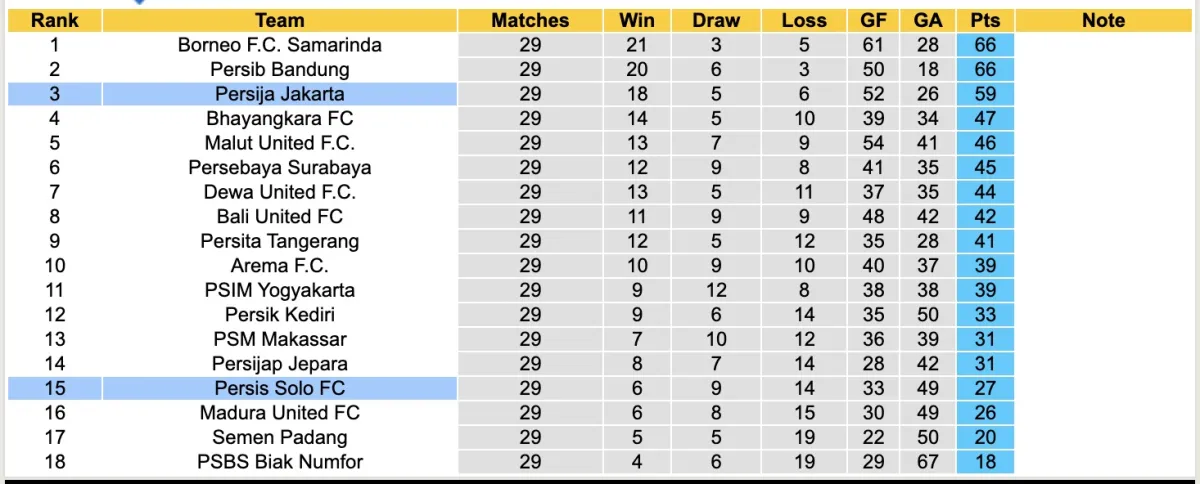Click the Win column header

[x=637, y=20]
